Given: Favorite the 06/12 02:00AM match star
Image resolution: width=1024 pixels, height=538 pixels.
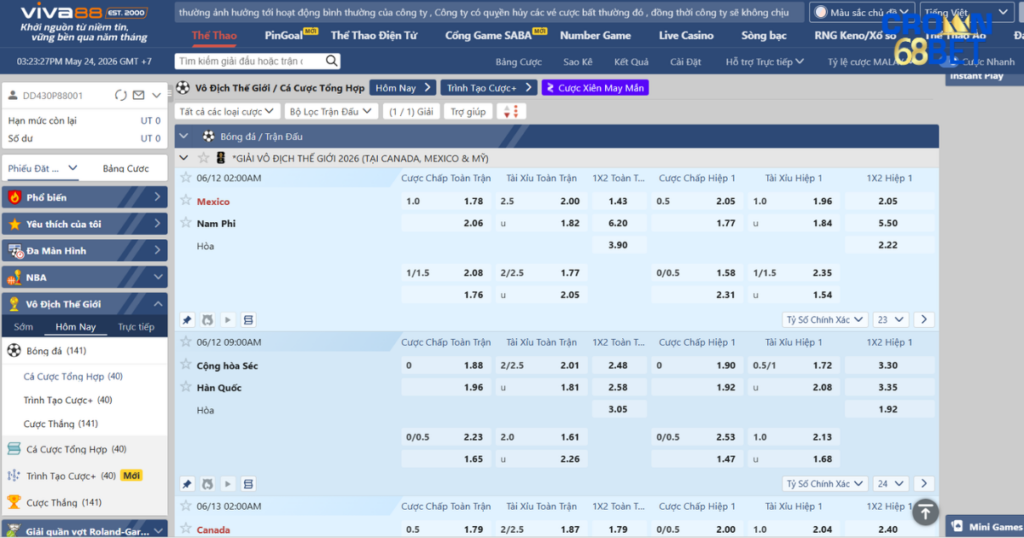Looking at the screenshot, I should [x=186, y=178].
